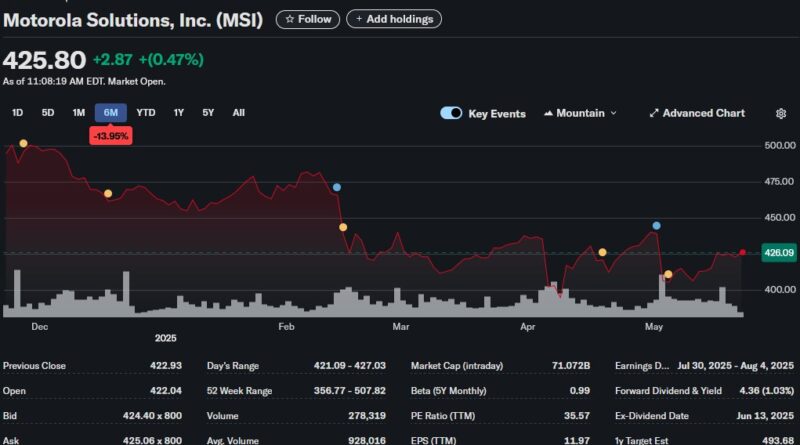Click the +2.87 price change value
The image size is (800, 445).
point(113,60)
